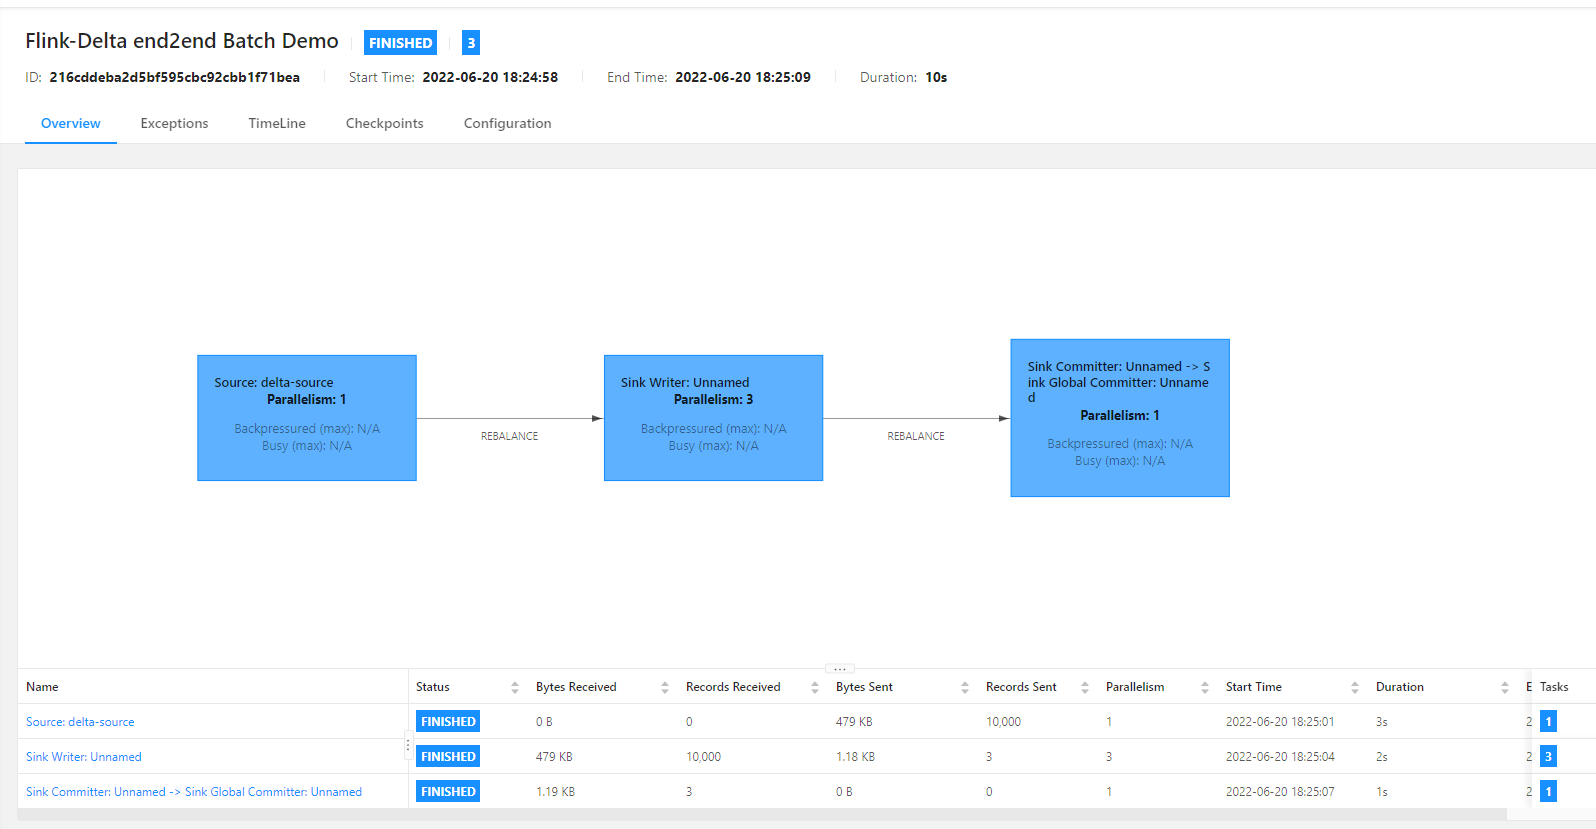
Task: Click Bytes Received 1.19 KB in Sink Committer row
Action: coord(556,792)
